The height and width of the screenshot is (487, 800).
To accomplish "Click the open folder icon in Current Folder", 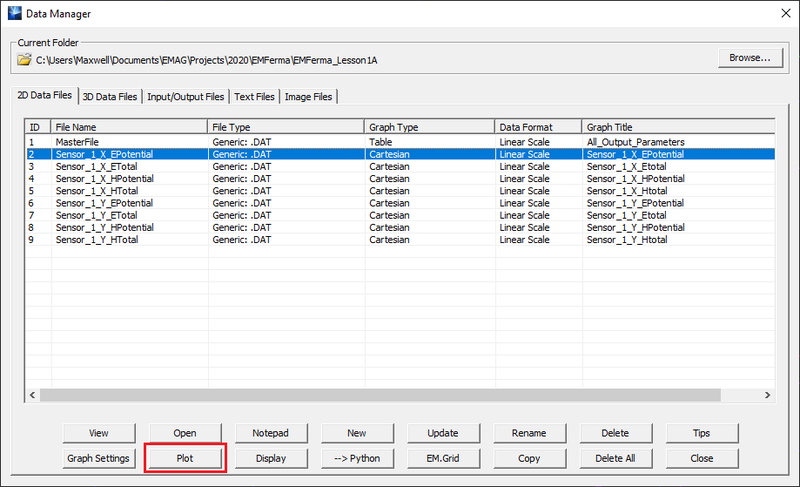I will [25, 59].
